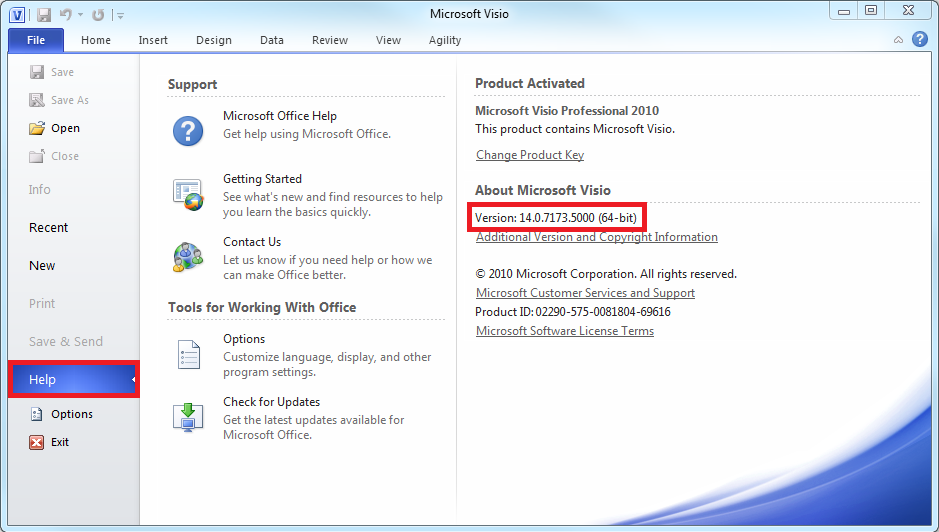This screenshot has height=532, width=939.
Task: Click the Change Product Key link
Action: pos(530,155)
